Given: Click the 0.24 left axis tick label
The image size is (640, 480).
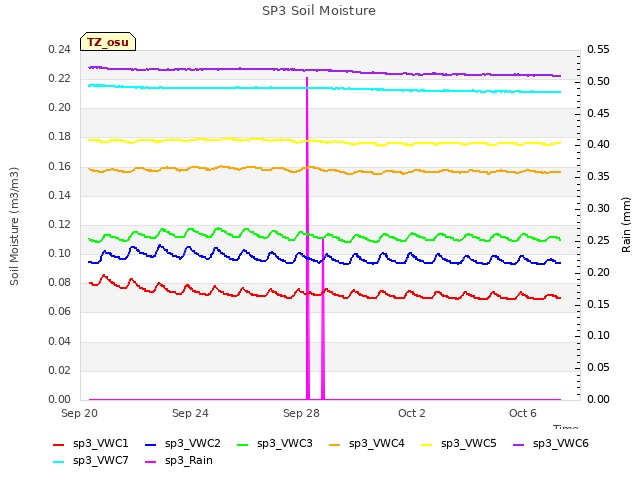Looking at the screenshot, I should coord(60,49).
